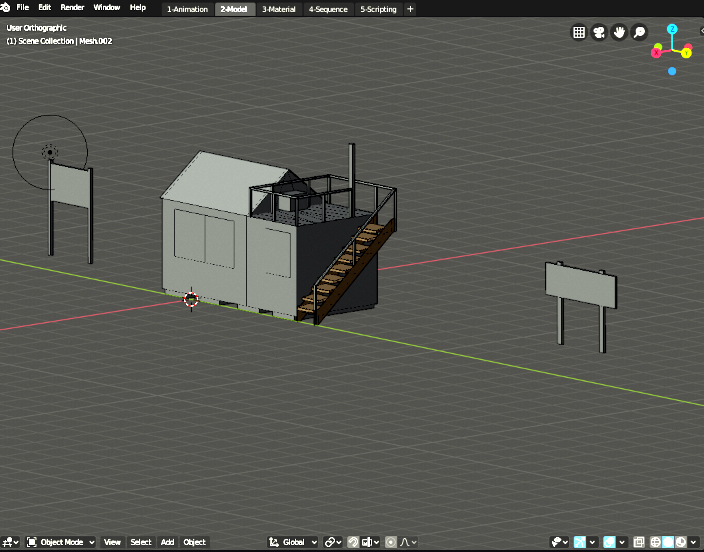Toggle the snapping magnet button

tap(353, 542)
